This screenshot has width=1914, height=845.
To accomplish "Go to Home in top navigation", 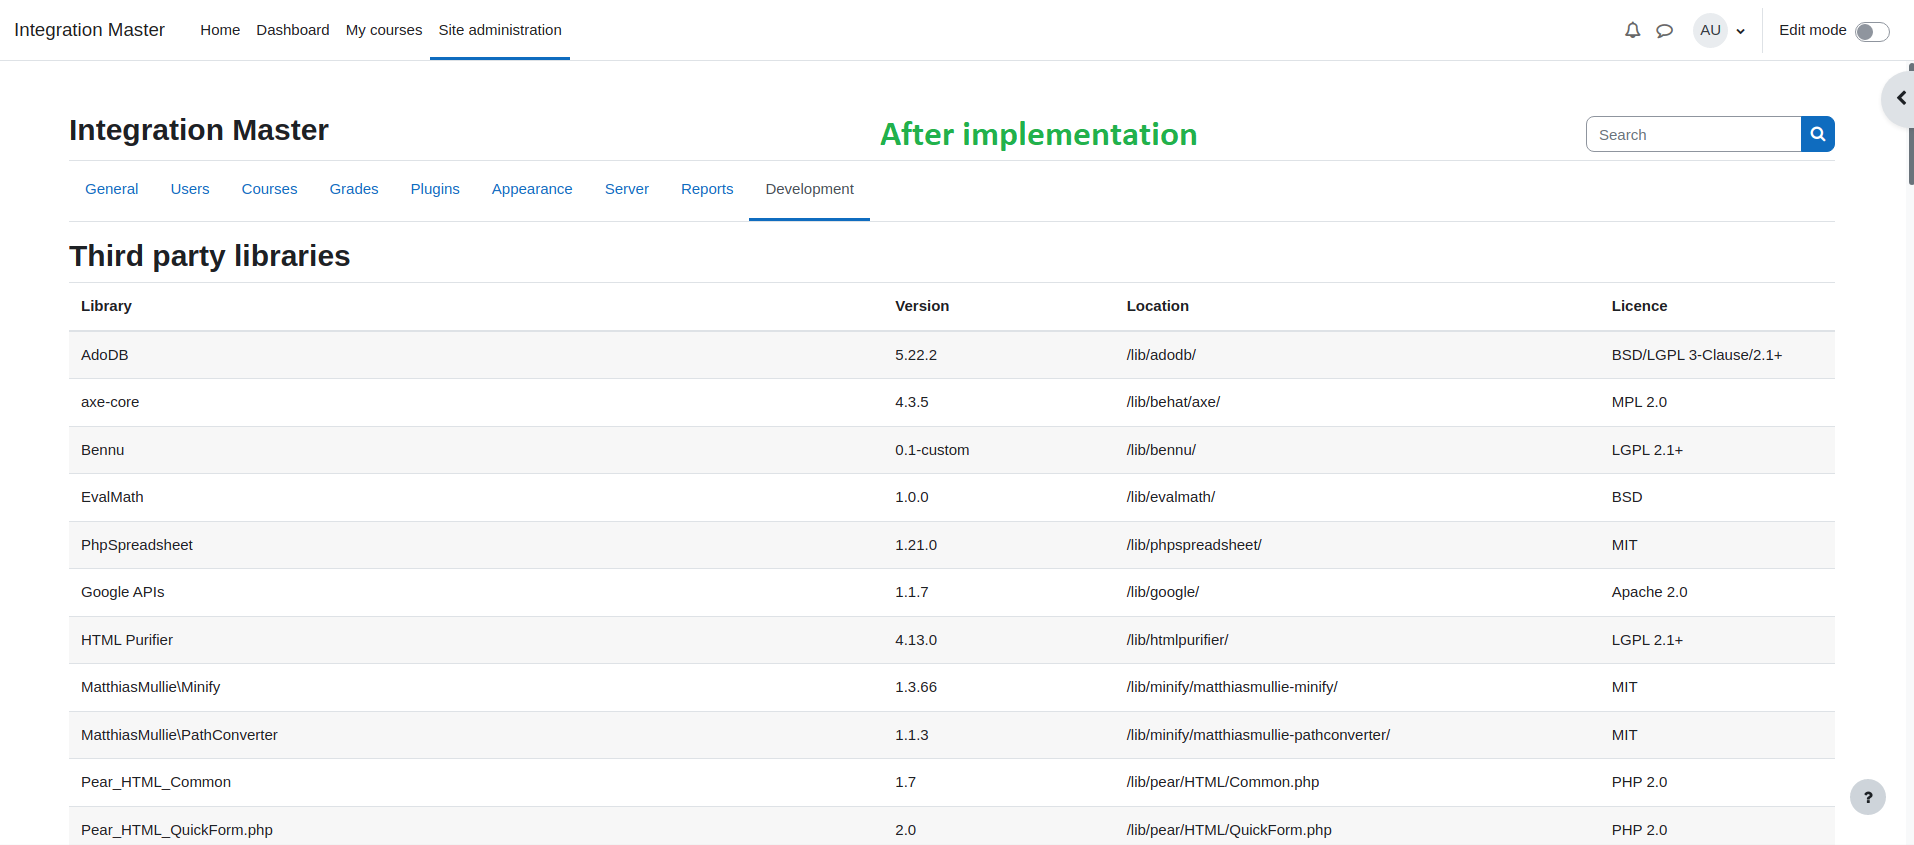I will (220, 30).
